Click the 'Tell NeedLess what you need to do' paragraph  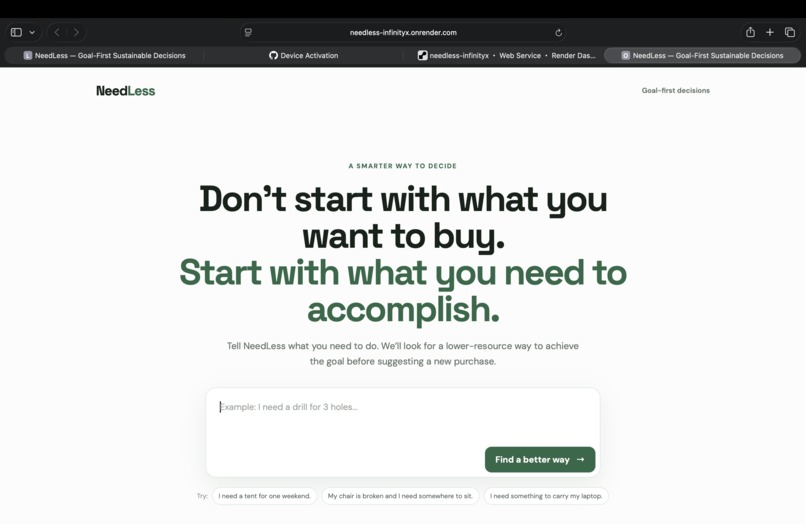(x=403, y=354)
